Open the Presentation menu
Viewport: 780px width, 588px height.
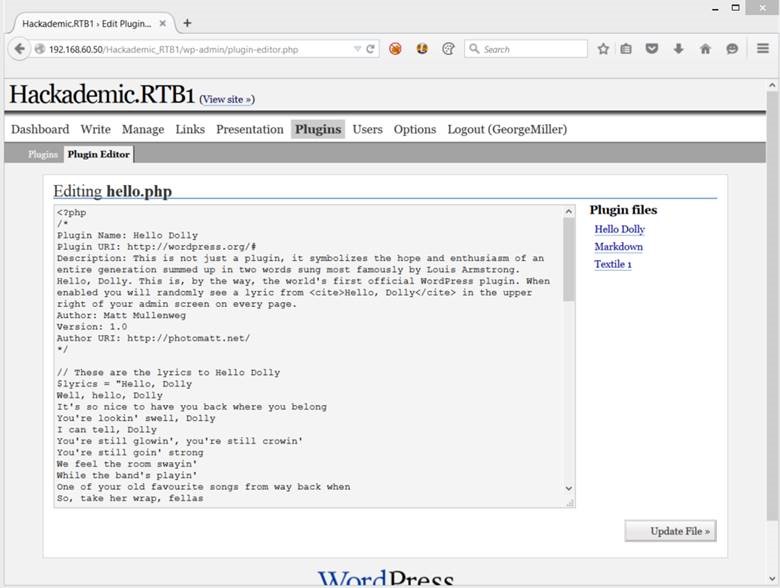[250, 129]
